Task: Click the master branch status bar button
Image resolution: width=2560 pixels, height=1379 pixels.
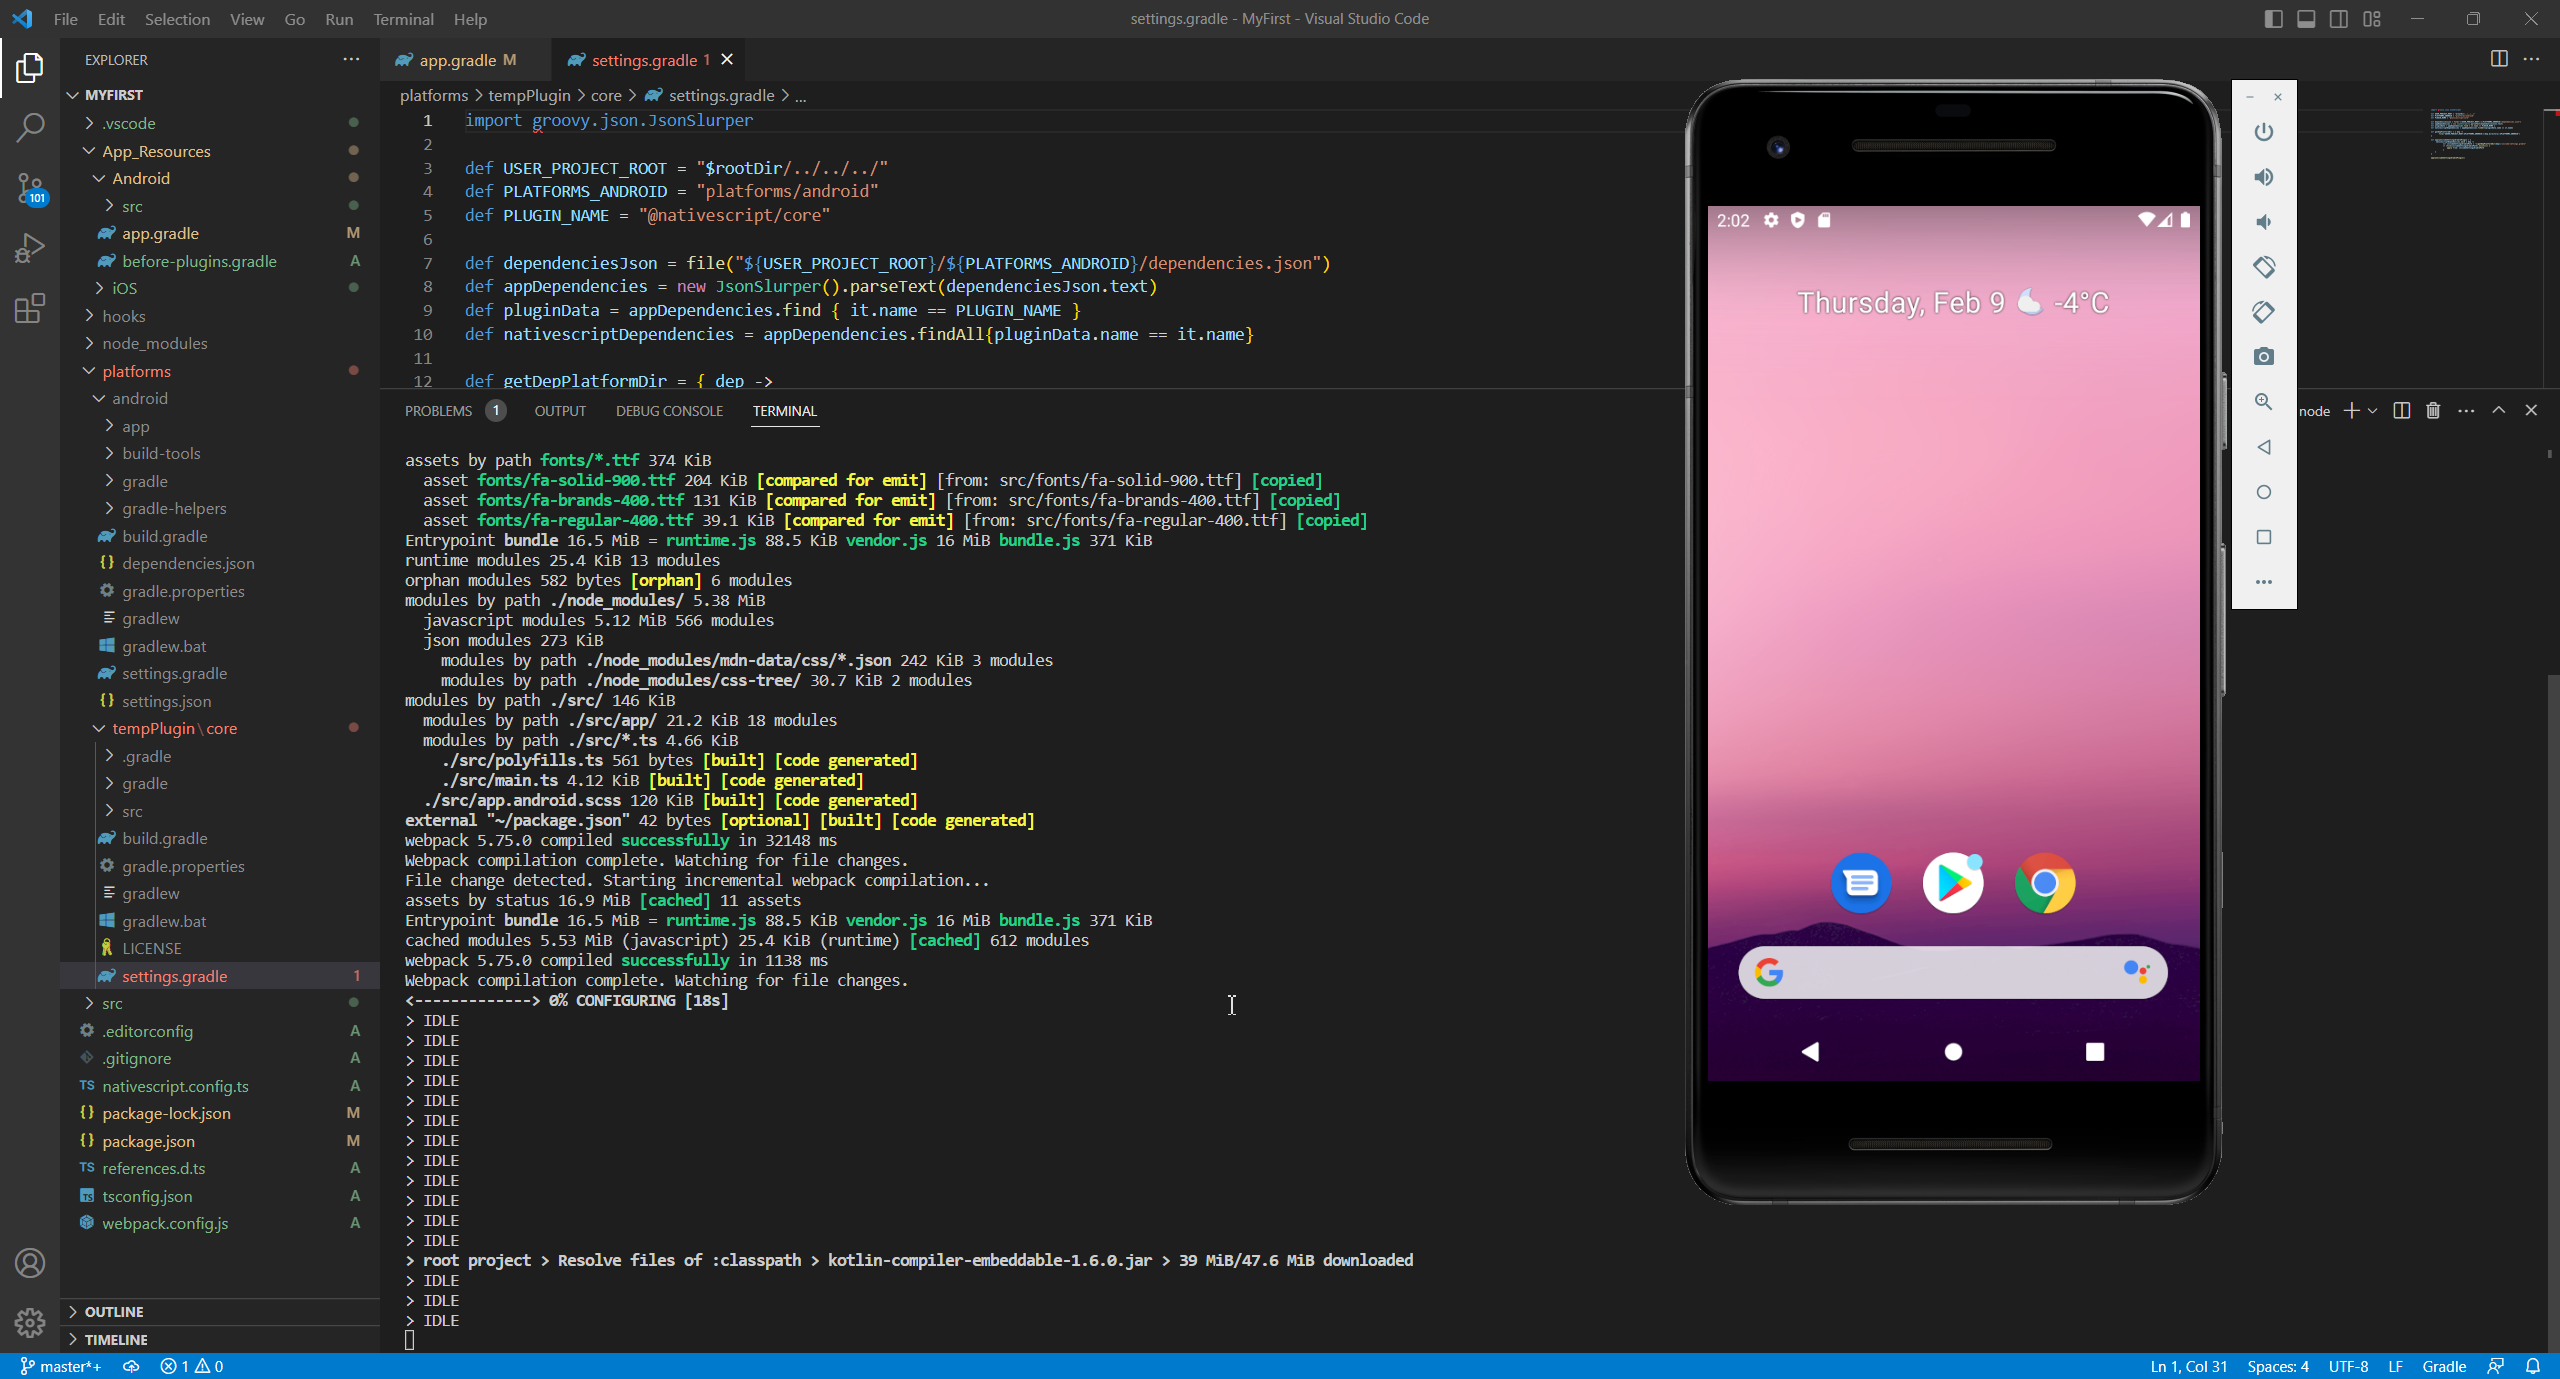Action: [61, 1366]
